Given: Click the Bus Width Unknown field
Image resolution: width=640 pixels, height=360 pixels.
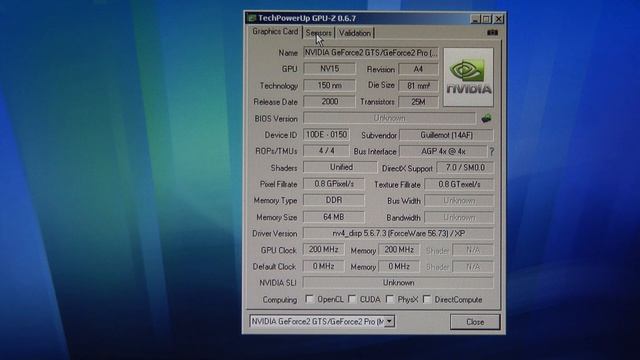Looking at the screenshot, I should tap(459, 201).
